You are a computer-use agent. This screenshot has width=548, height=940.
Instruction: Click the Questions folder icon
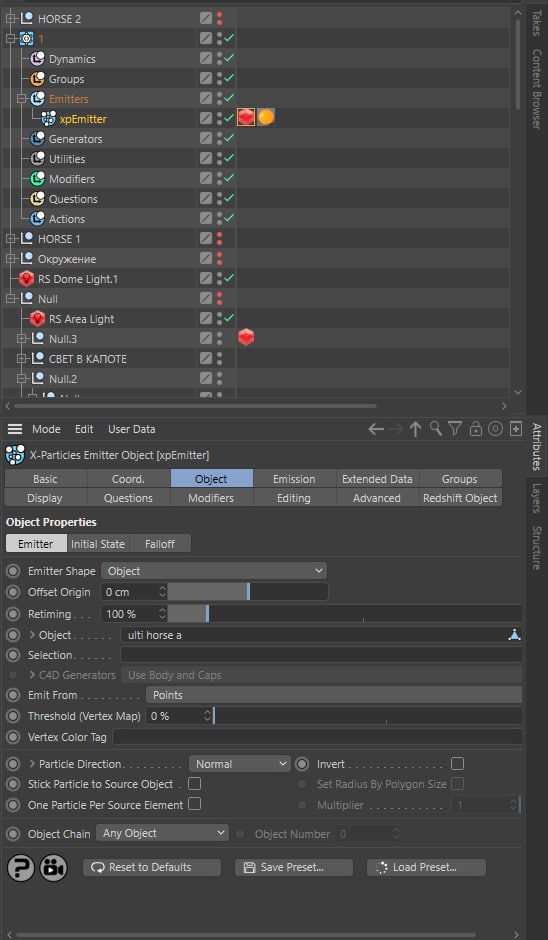coord(38,198)
